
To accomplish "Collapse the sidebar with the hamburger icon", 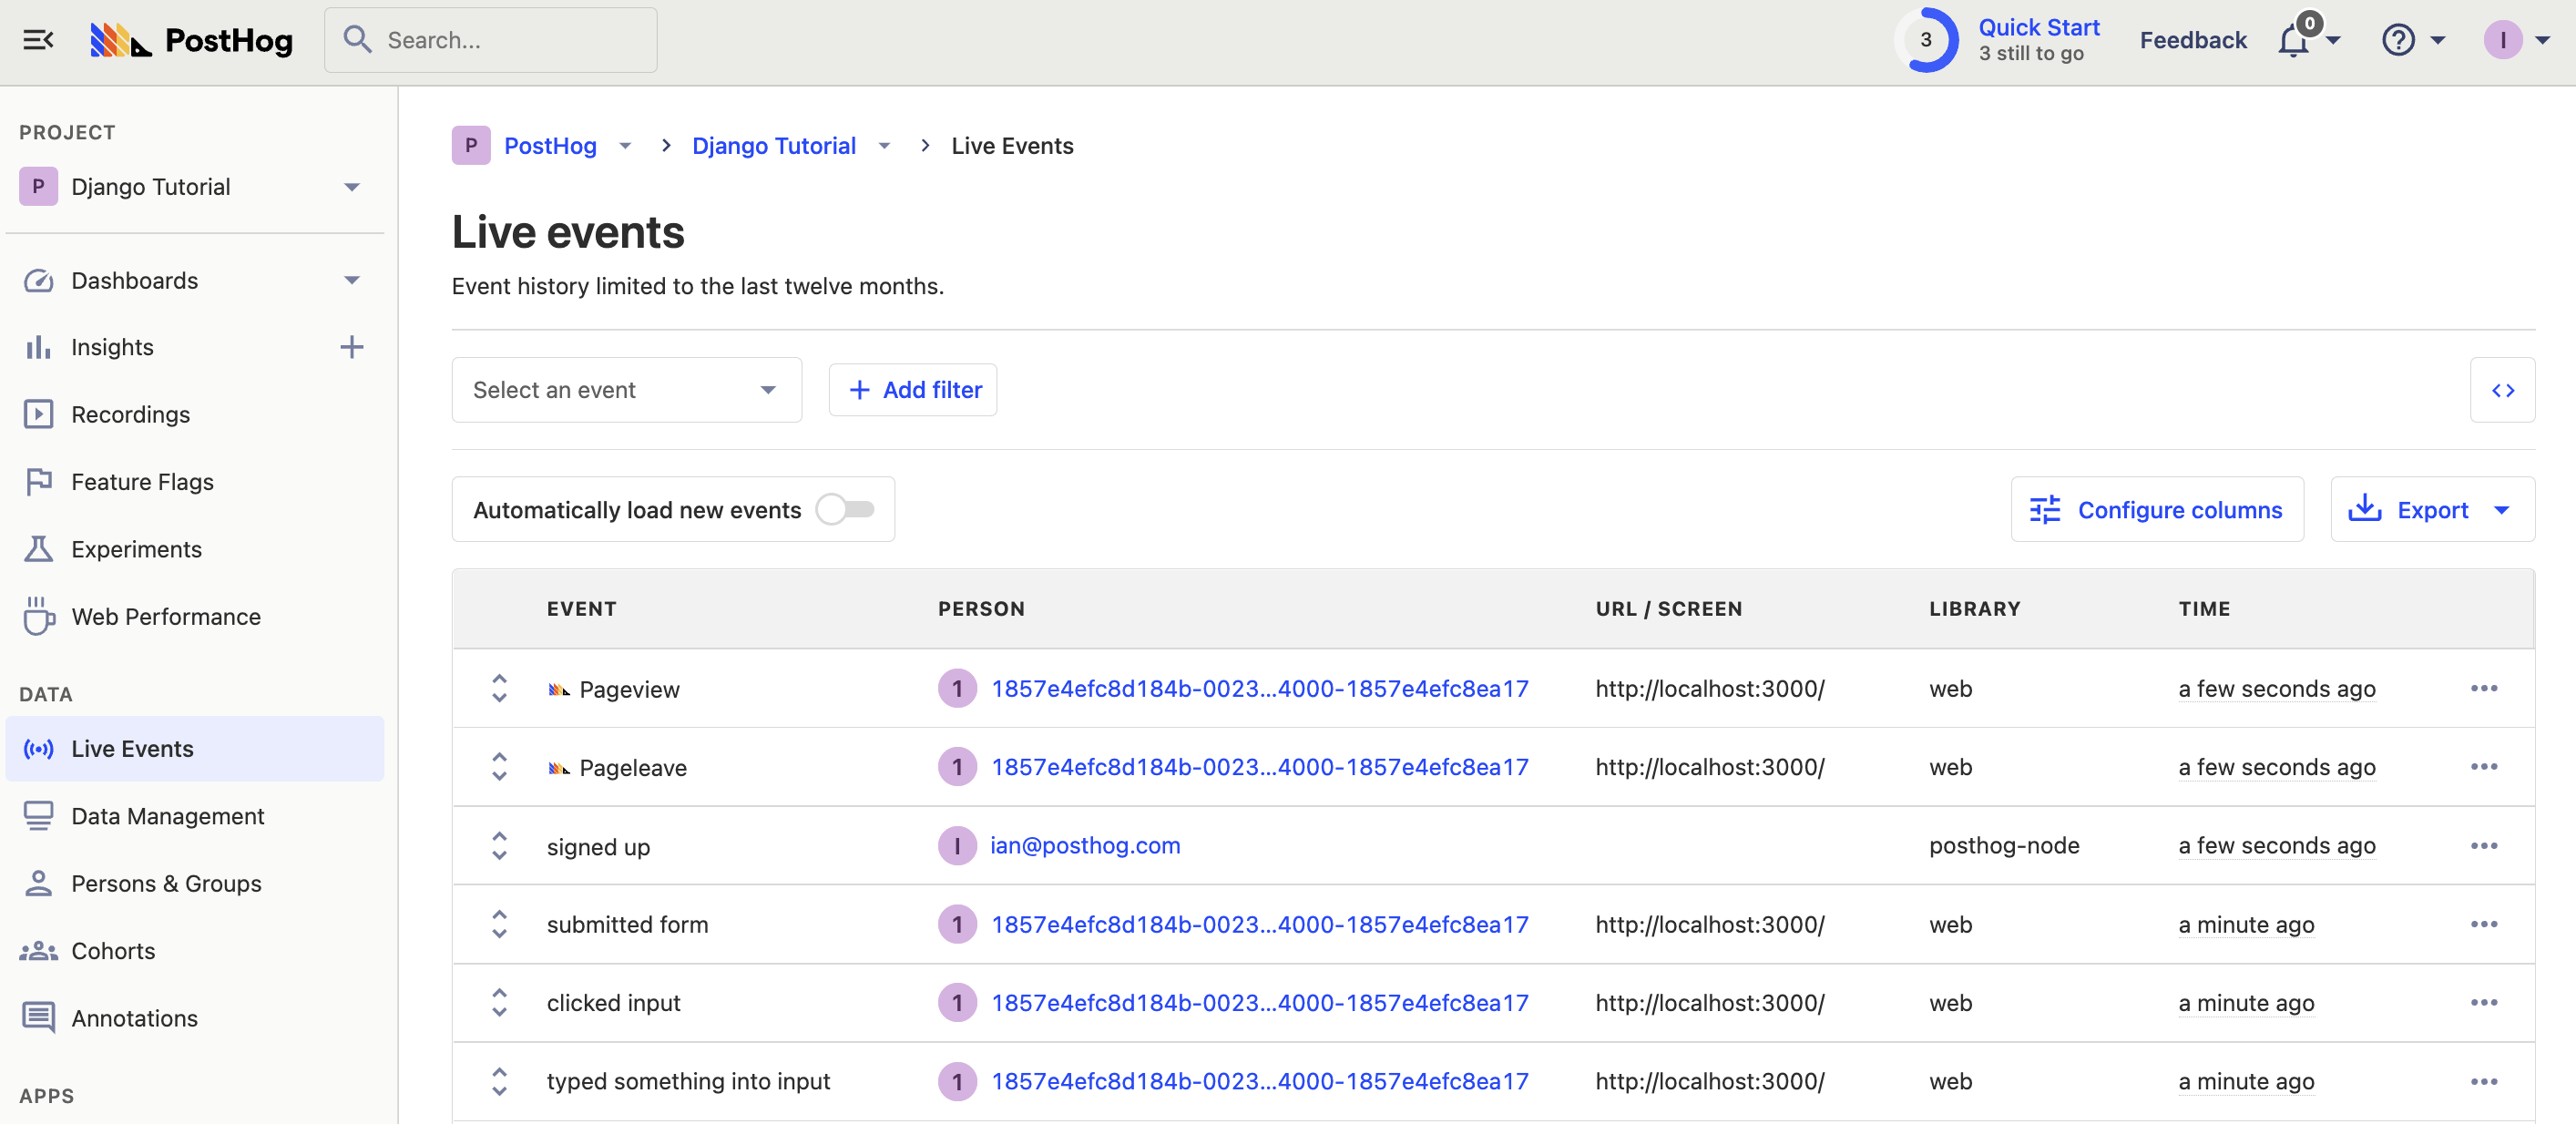I will (x=38, y=40).
